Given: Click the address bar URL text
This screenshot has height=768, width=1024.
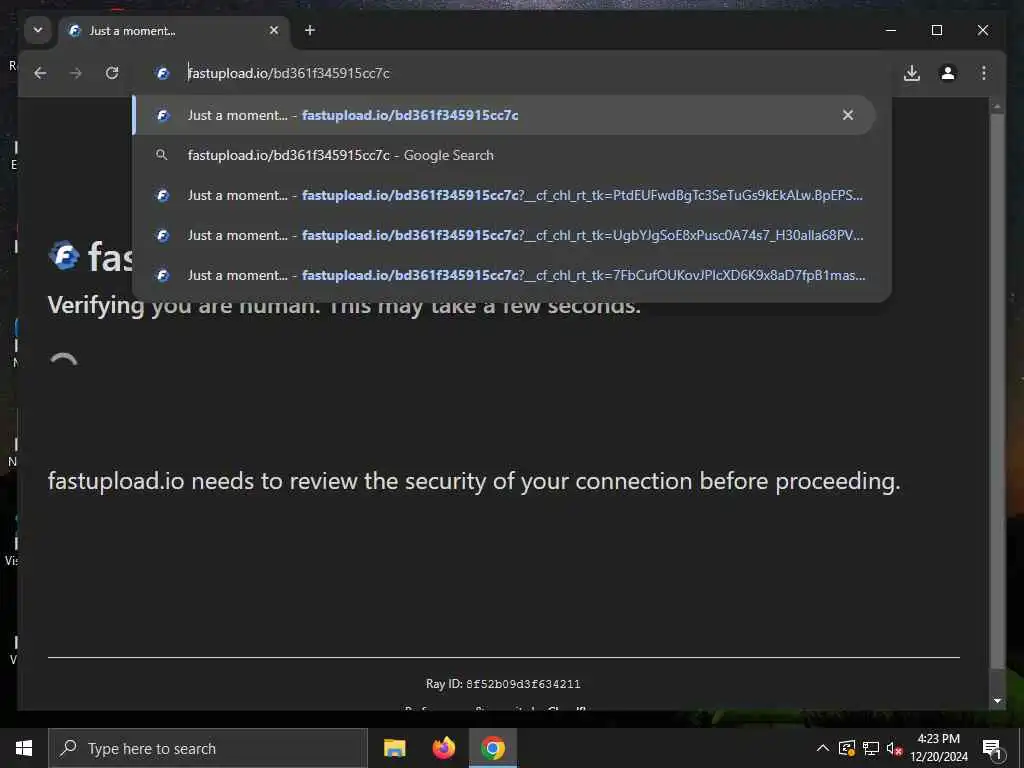Looking at the screenshot, I should [289, 73].
